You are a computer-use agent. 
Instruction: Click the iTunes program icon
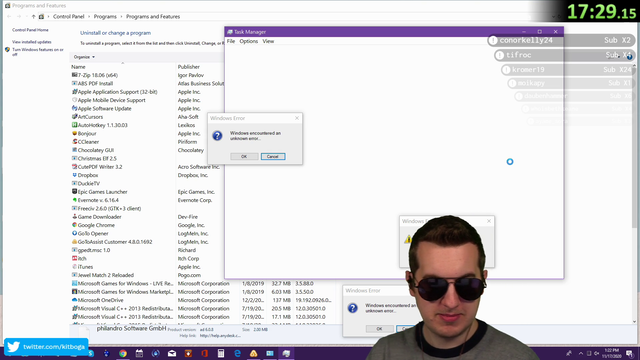pyautogui.click(x=74, y=267)
